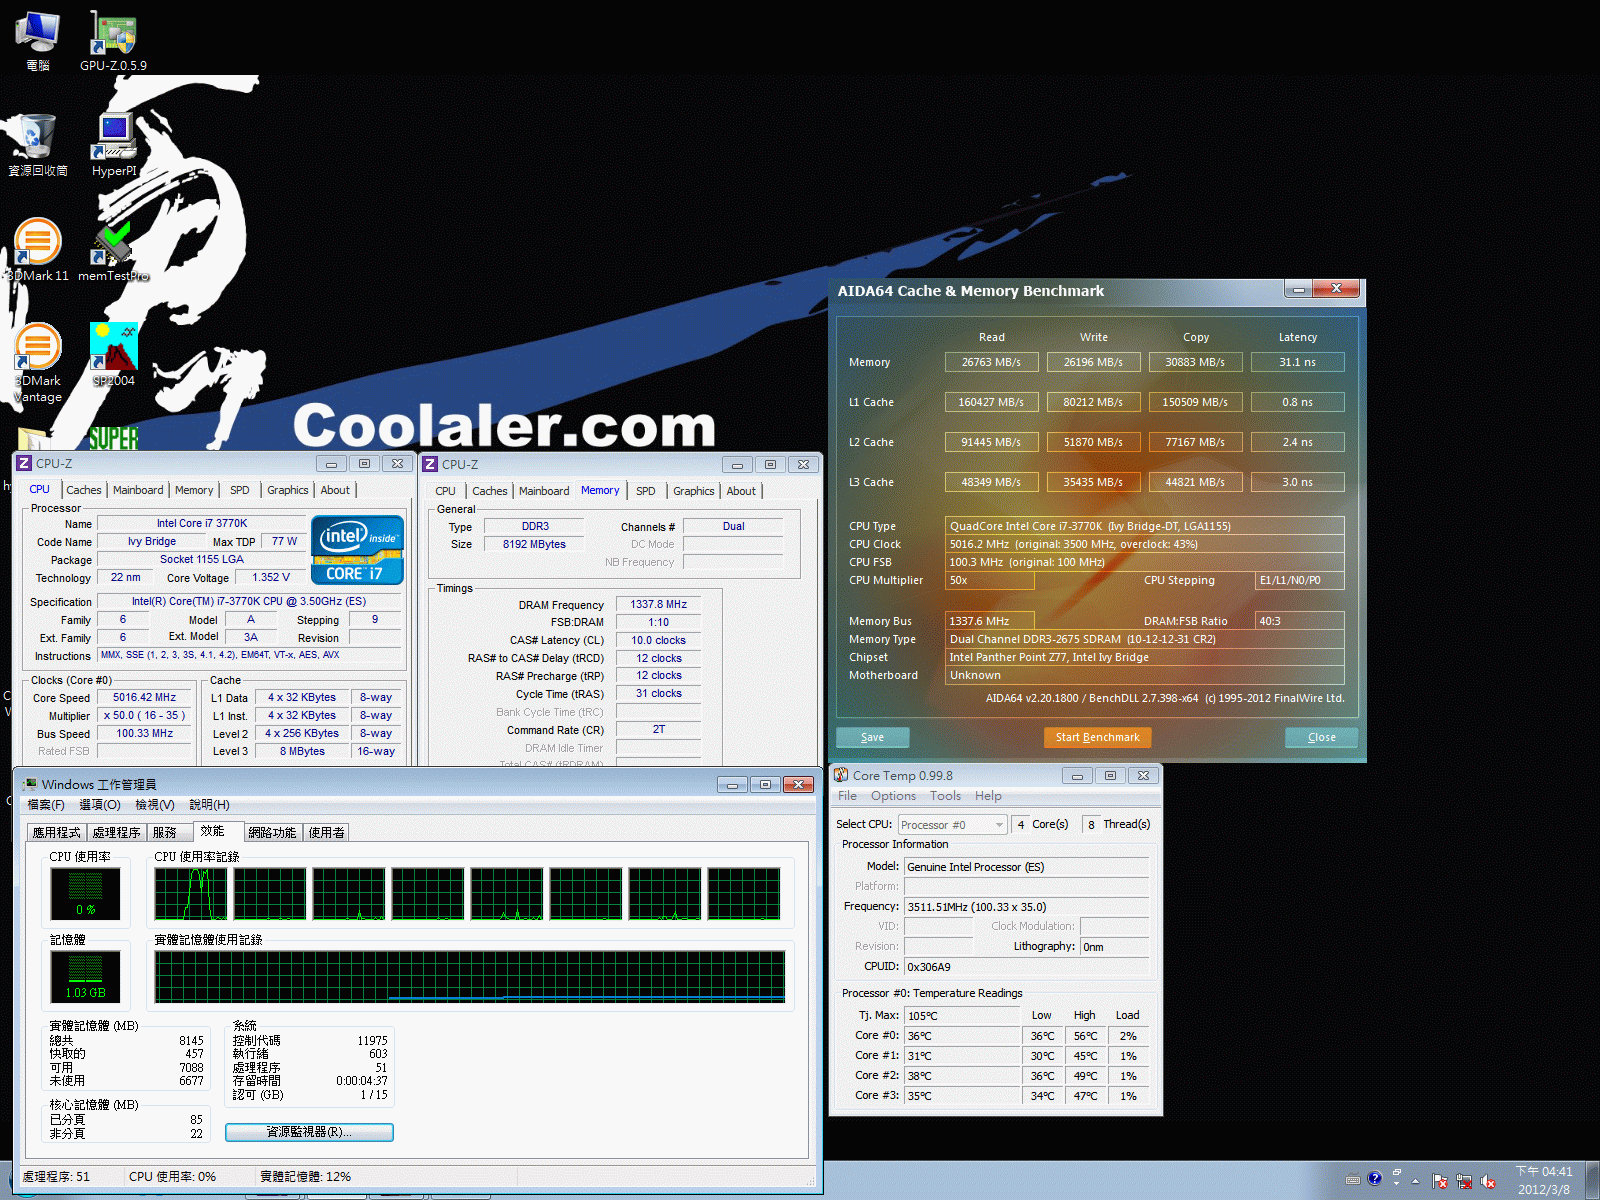Click the Action Center flag tray icon

[1439, 1181]
